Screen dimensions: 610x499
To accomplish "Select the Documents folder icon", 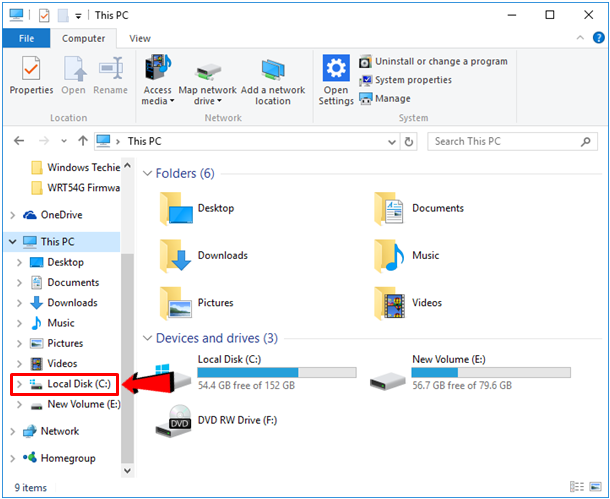I will tap(389, 209).
